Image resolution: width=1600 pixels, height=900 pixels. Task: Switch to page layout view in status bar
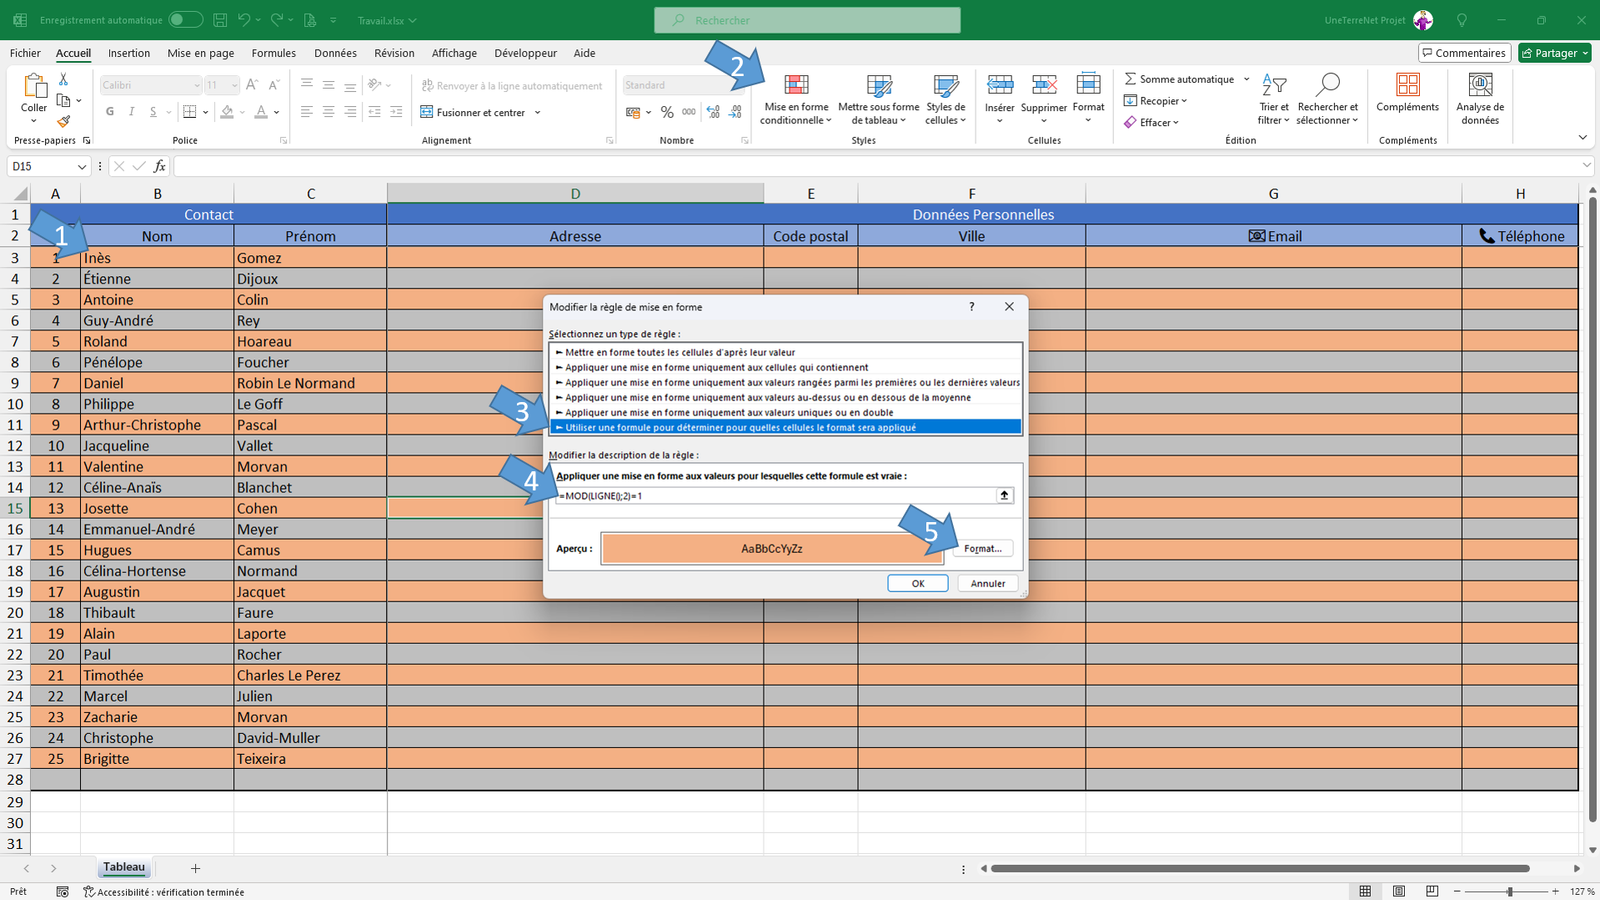coord(1399,891)
